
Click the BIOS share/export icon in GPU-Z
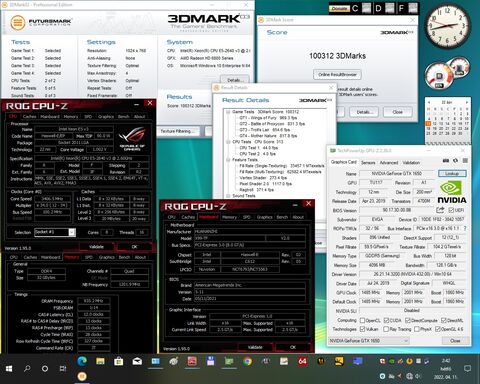(440, 210)
